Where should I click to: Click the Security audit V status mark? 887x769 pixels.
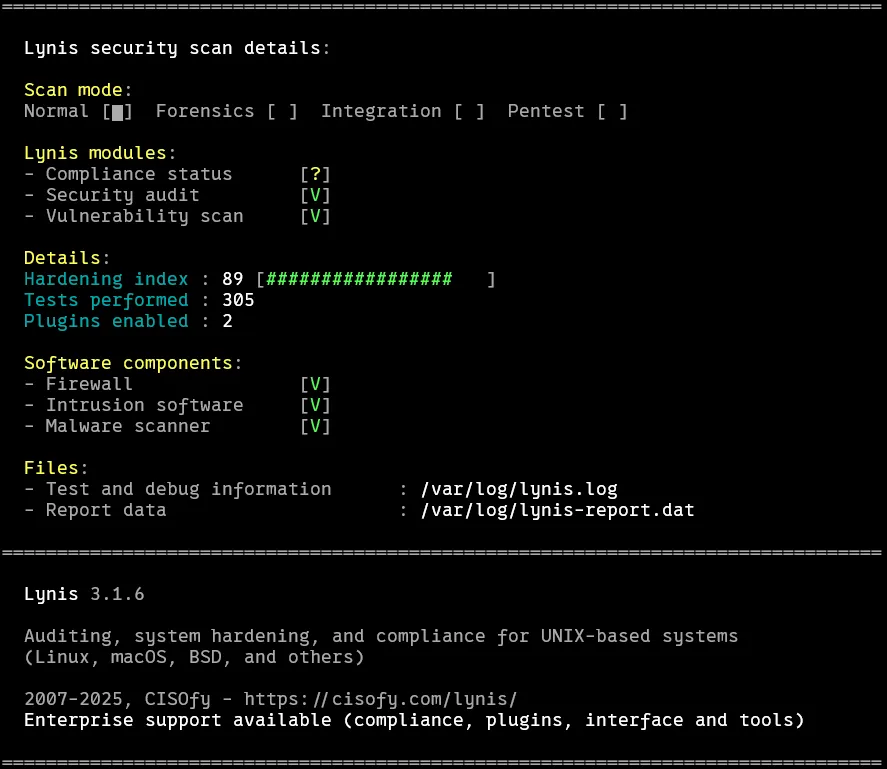coord(315,196)
